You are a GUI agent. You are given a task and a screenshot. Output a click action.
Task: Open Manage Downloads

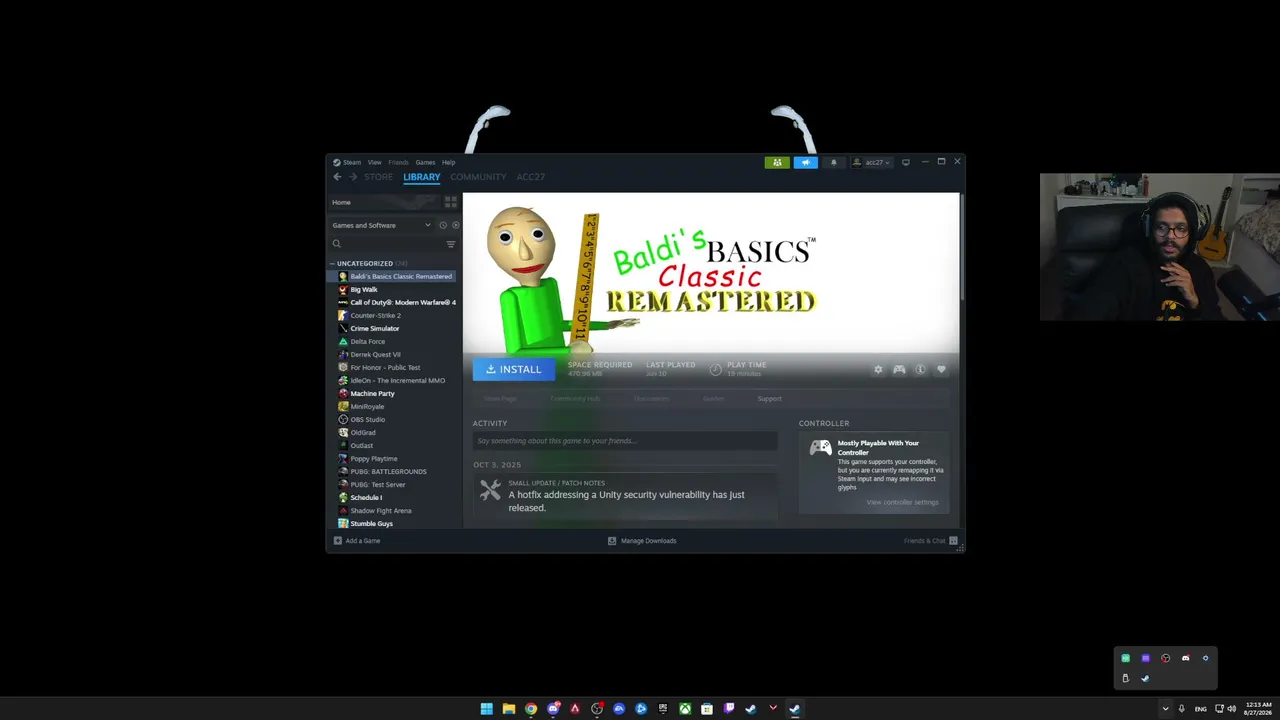642,541
